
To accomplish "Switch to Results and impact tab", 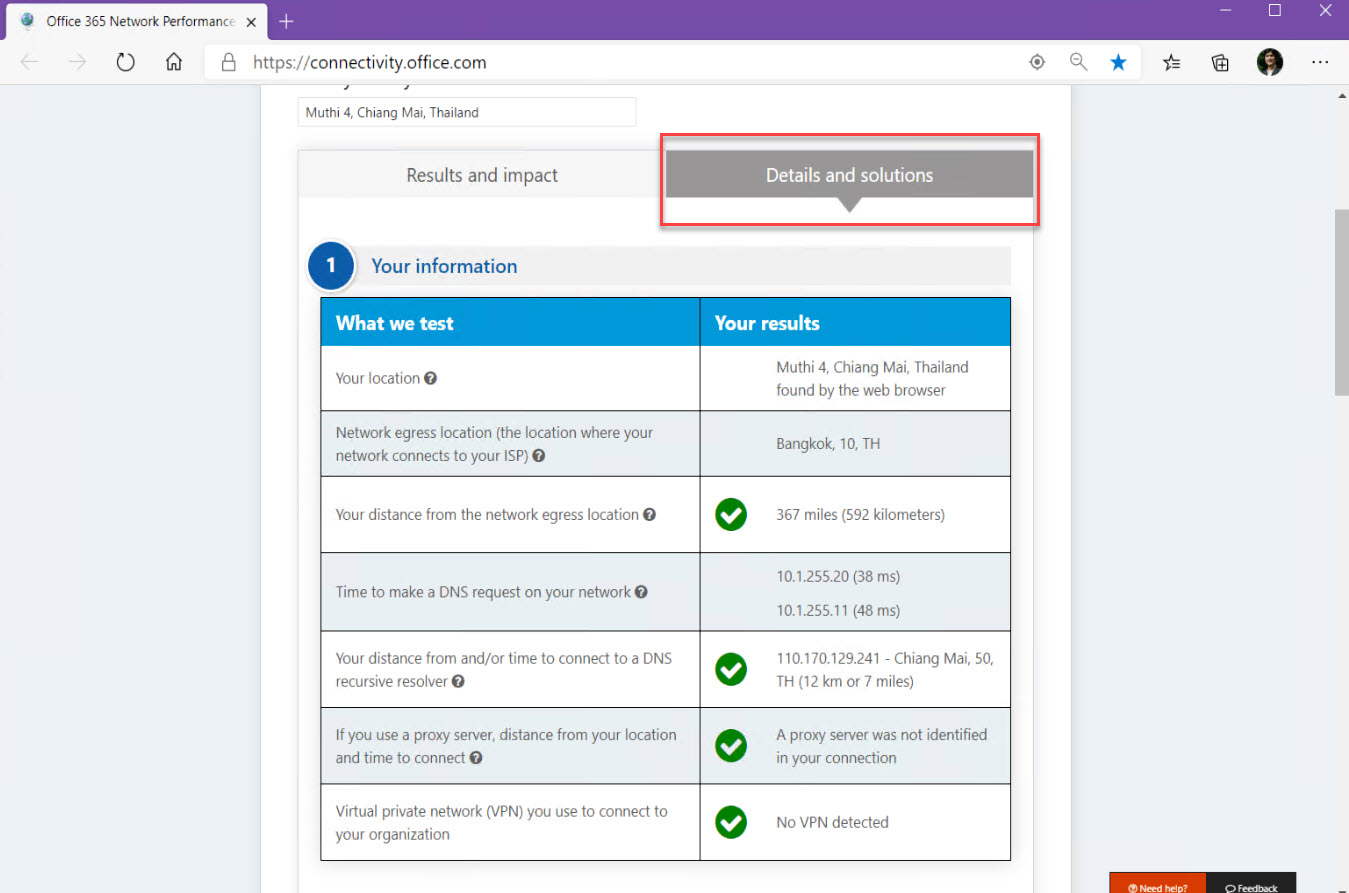I will [482, 175].
